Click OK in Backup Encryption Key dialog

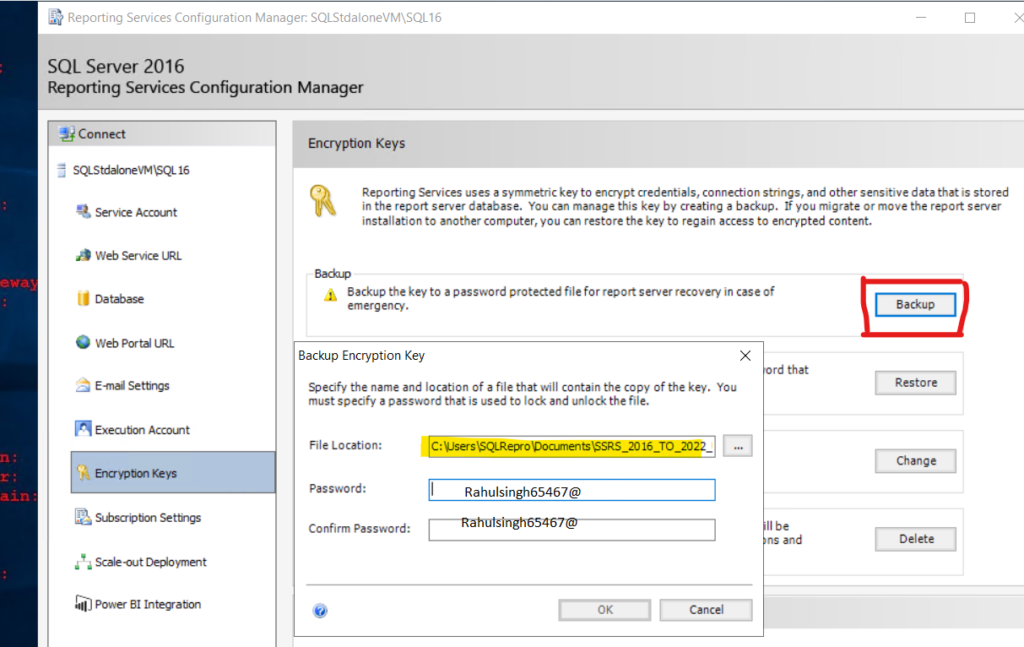[x=605, y=610]
